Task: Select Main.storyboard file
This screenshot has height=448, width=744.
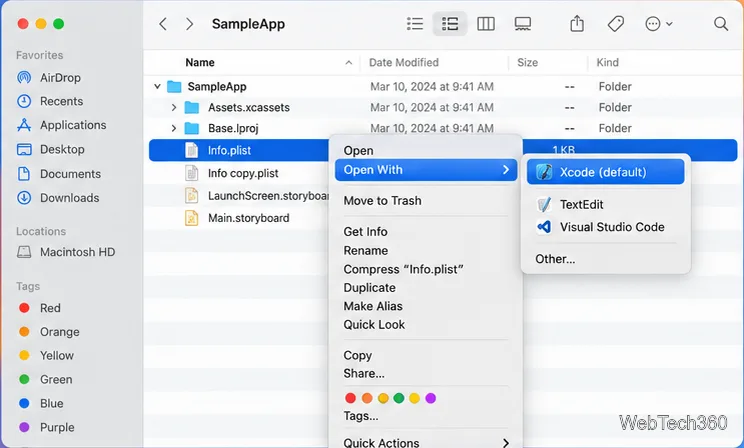Action: [237, 218]
